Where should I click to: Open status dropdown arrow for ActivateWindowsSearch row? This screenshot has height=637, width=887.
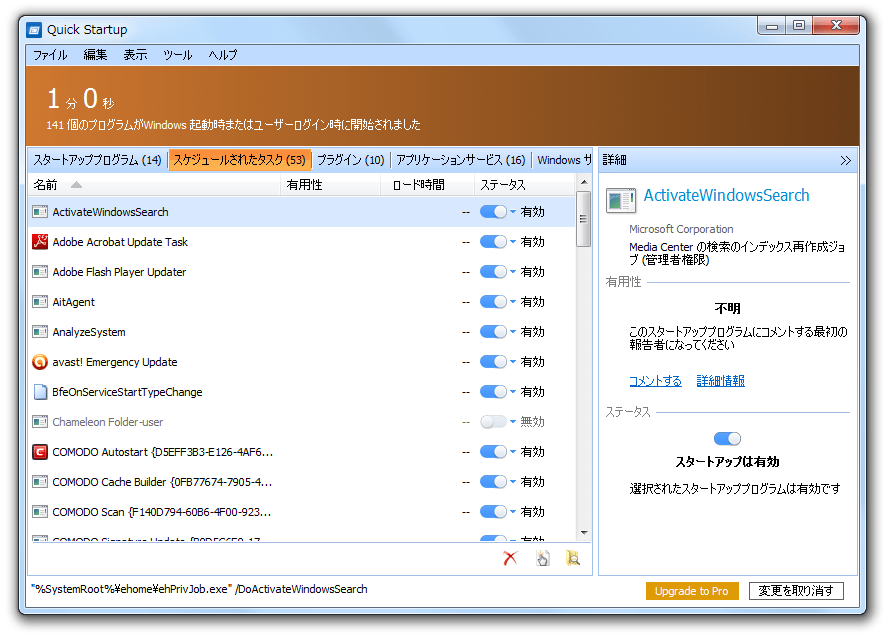tap(513, 212)
